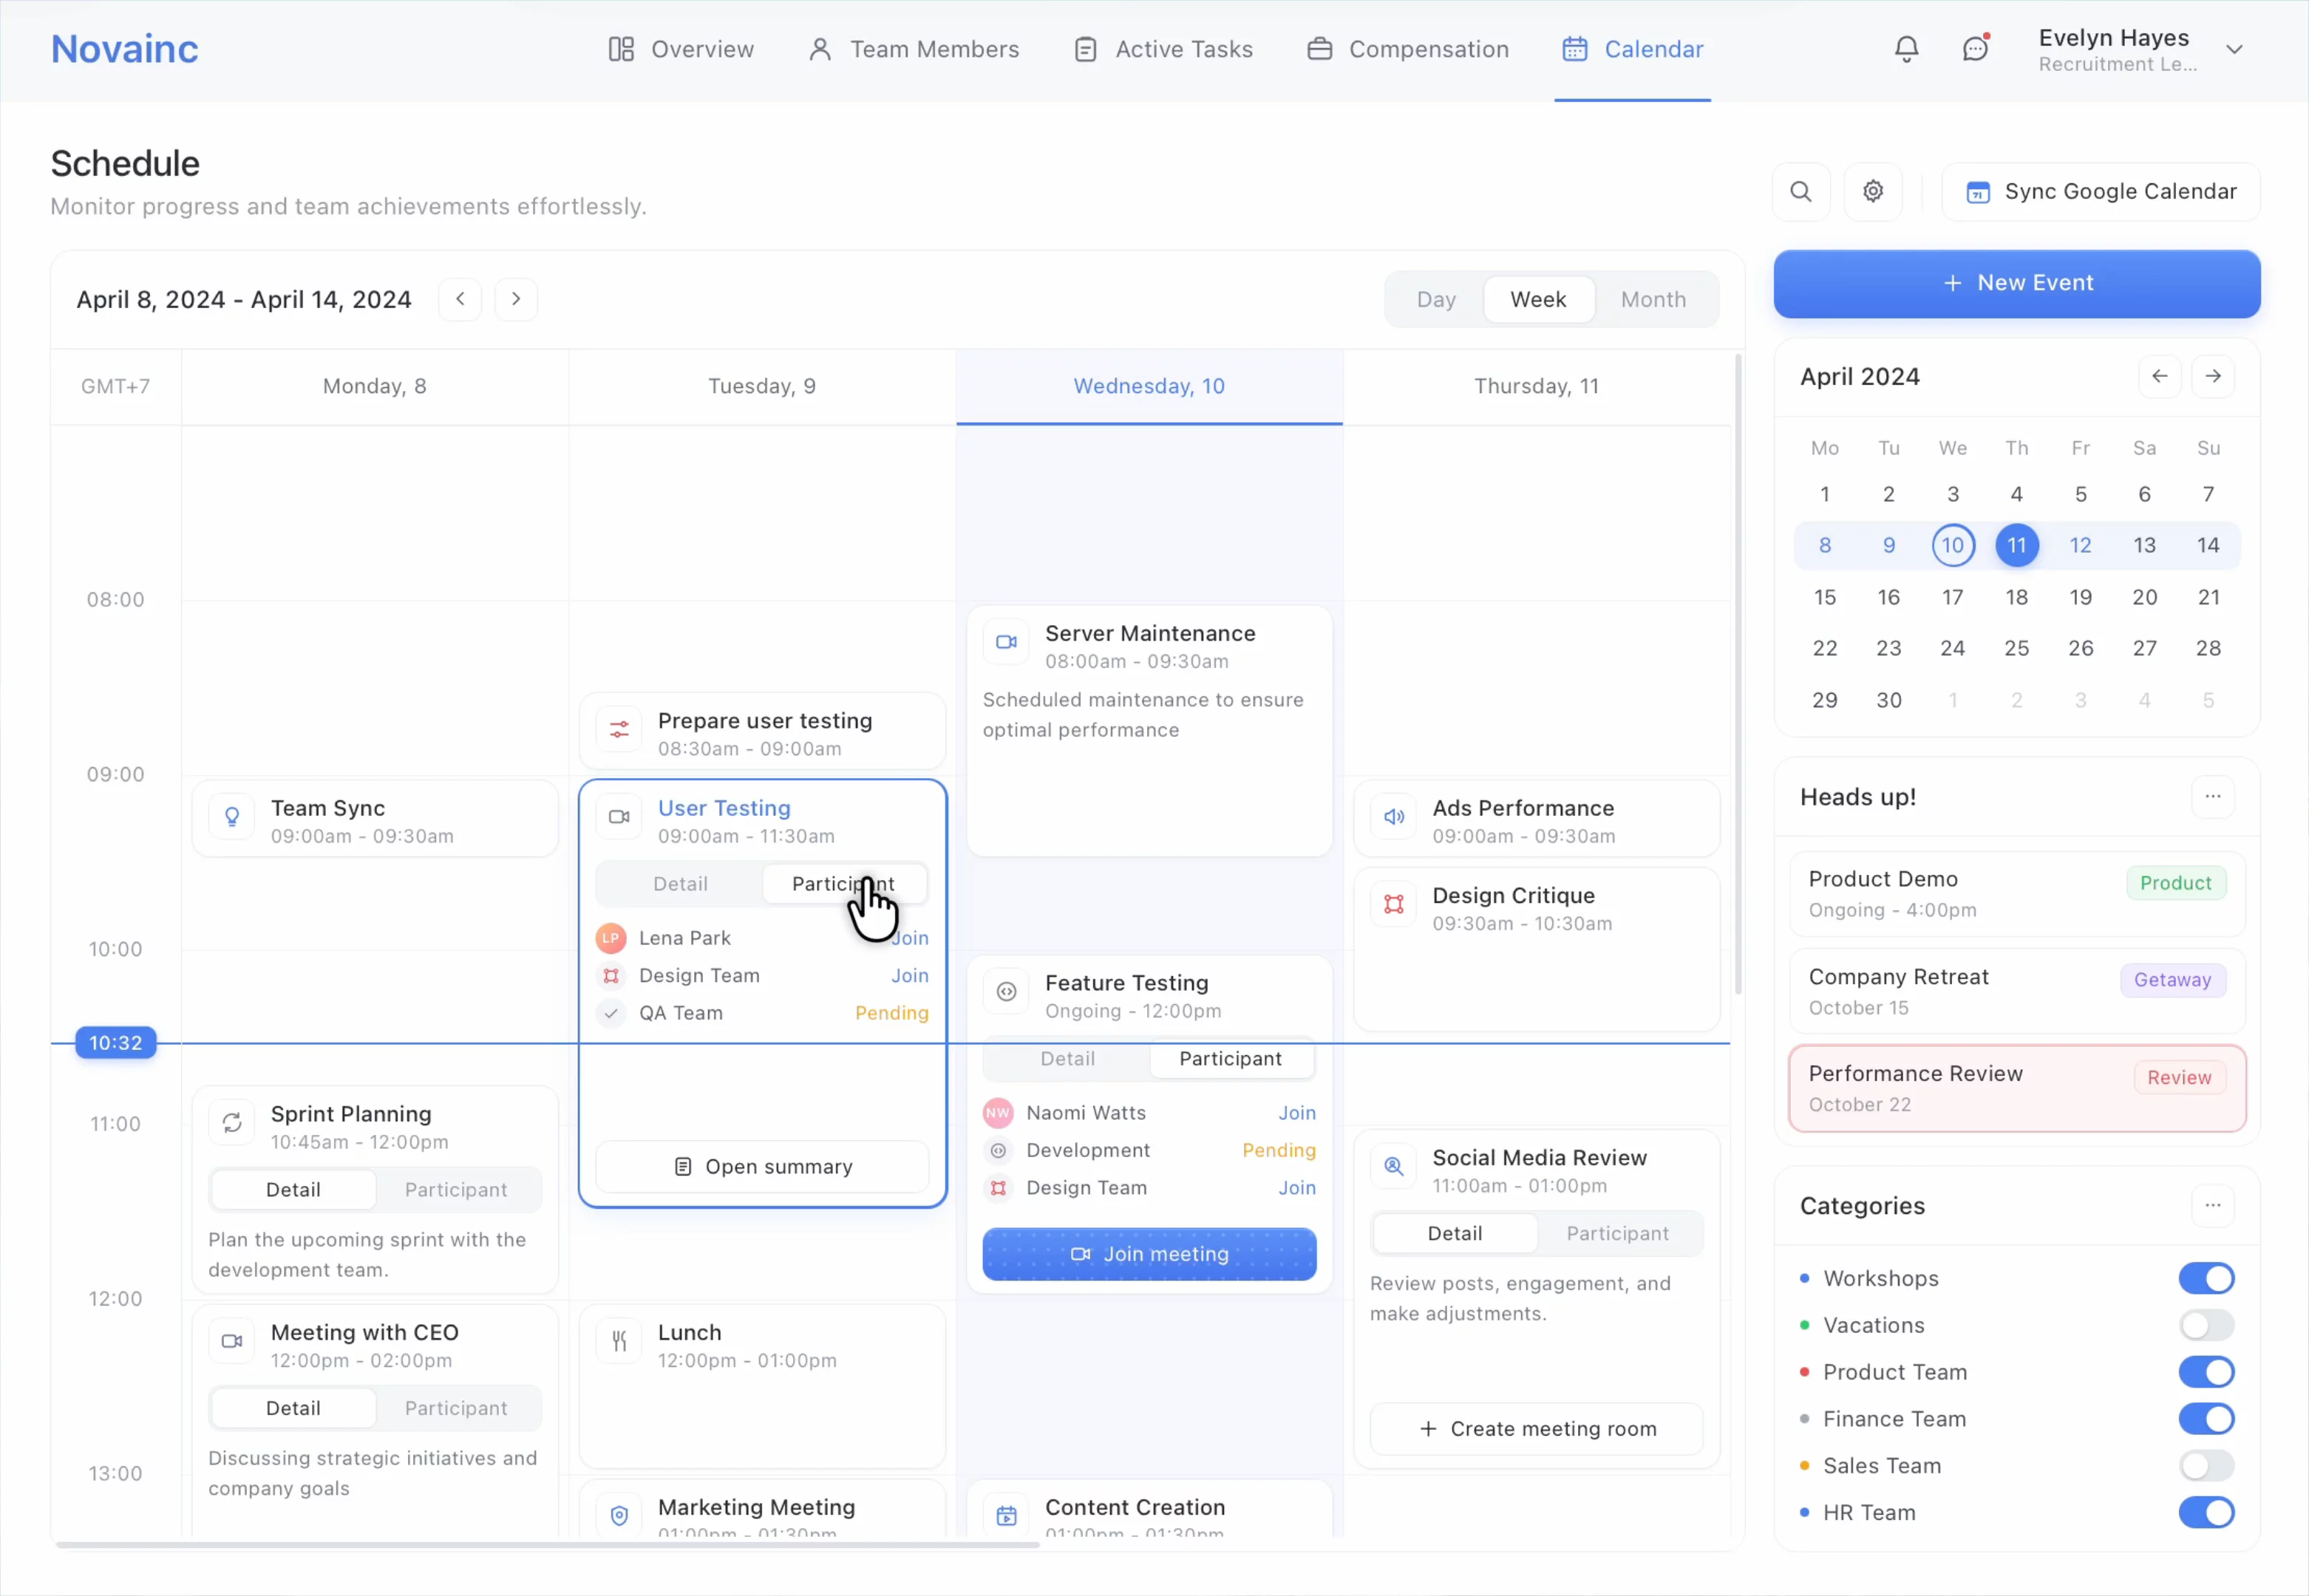Image resolution: width=2309 pixels, height=1596 pixels.
Task: Click the Feature Testing target icon
Action: pos(1006,992)
